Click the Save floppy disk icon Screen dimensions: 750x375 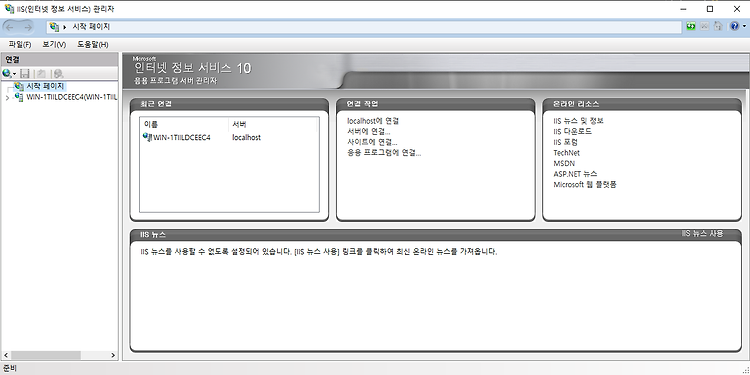pyautogui.click(x=25, y=73)
